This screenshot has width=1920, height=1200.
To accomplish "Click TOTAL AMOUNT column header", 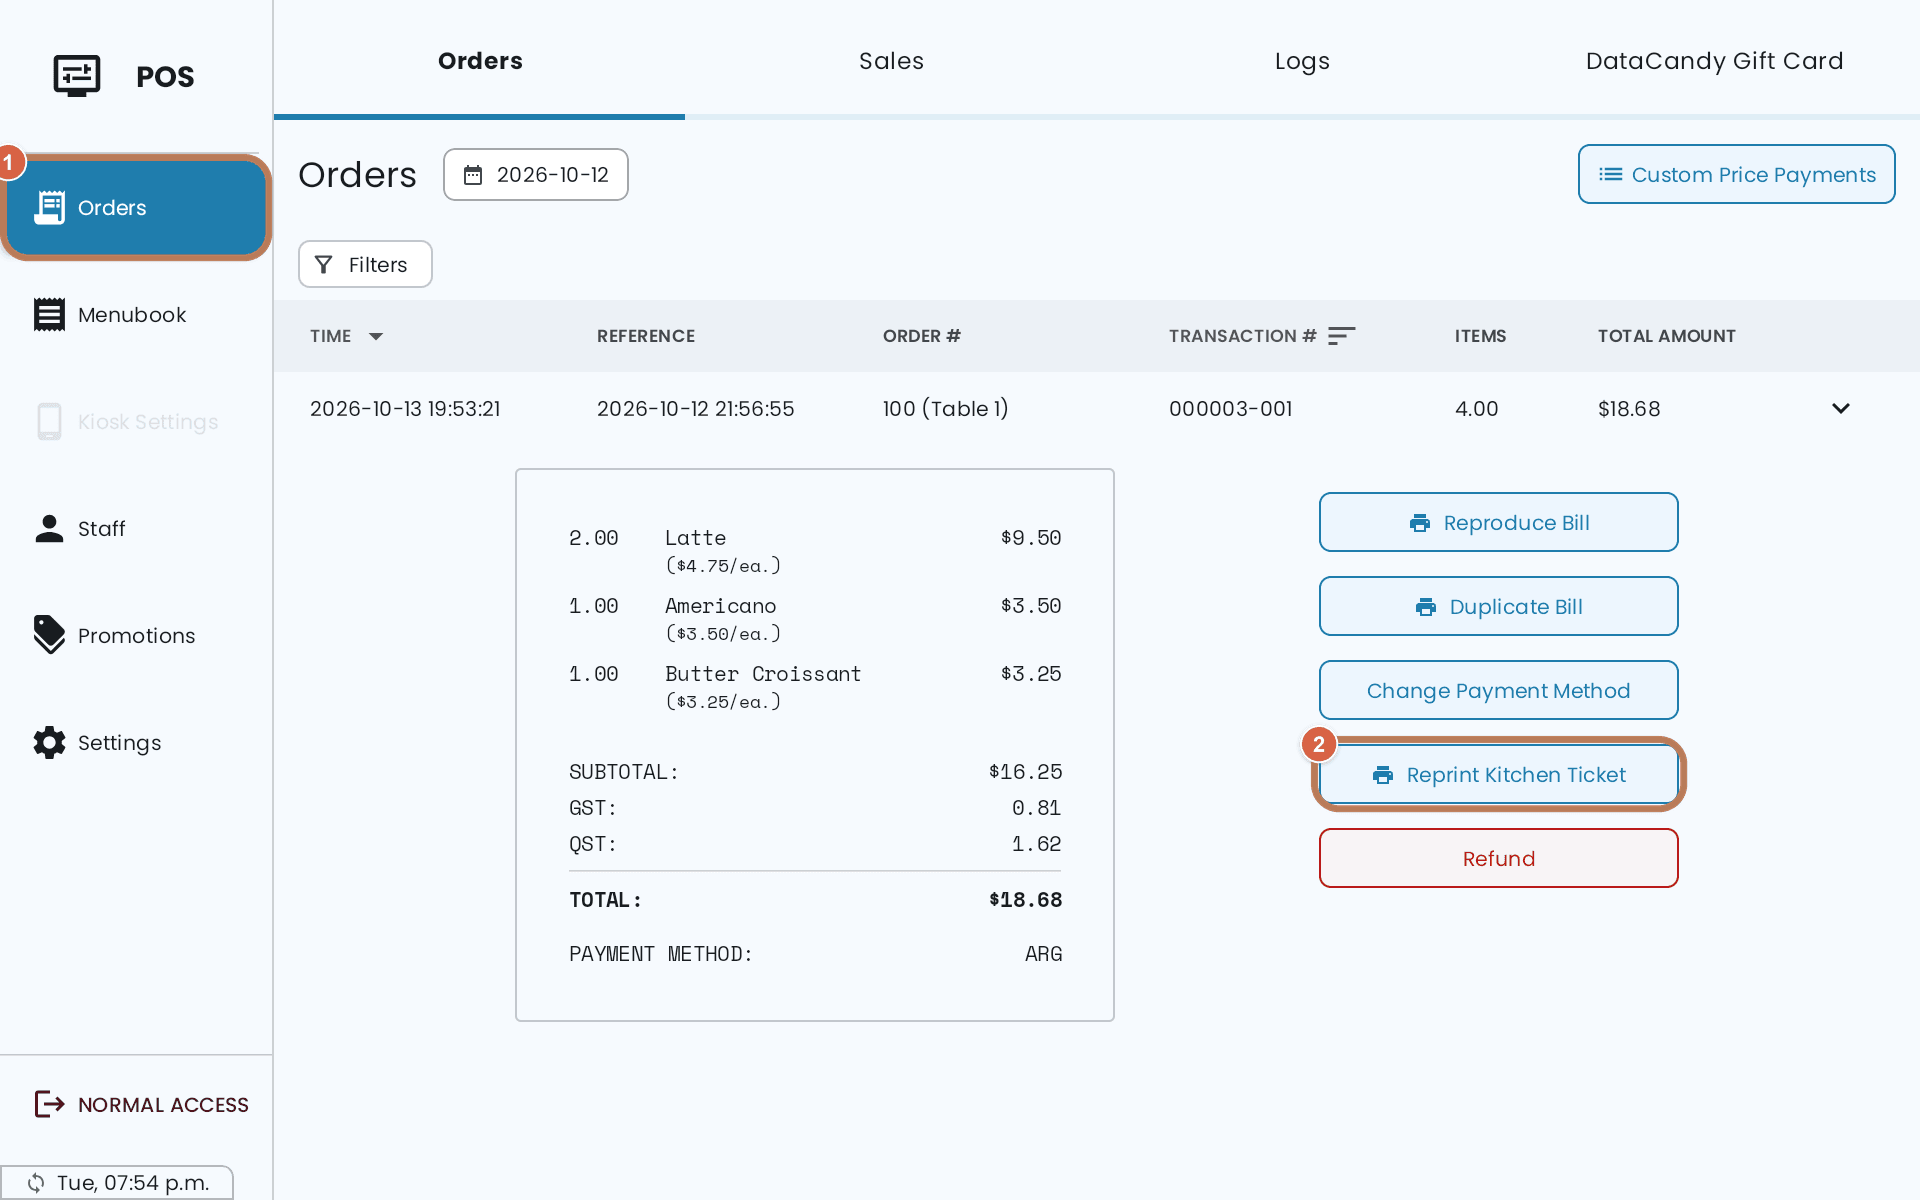I will tap(1666, 336).
